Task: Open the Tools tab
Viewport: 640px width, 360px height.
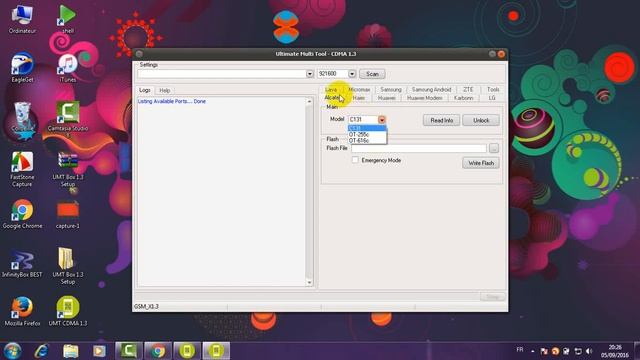Action: pyautogui.click(x=493, y=89)
